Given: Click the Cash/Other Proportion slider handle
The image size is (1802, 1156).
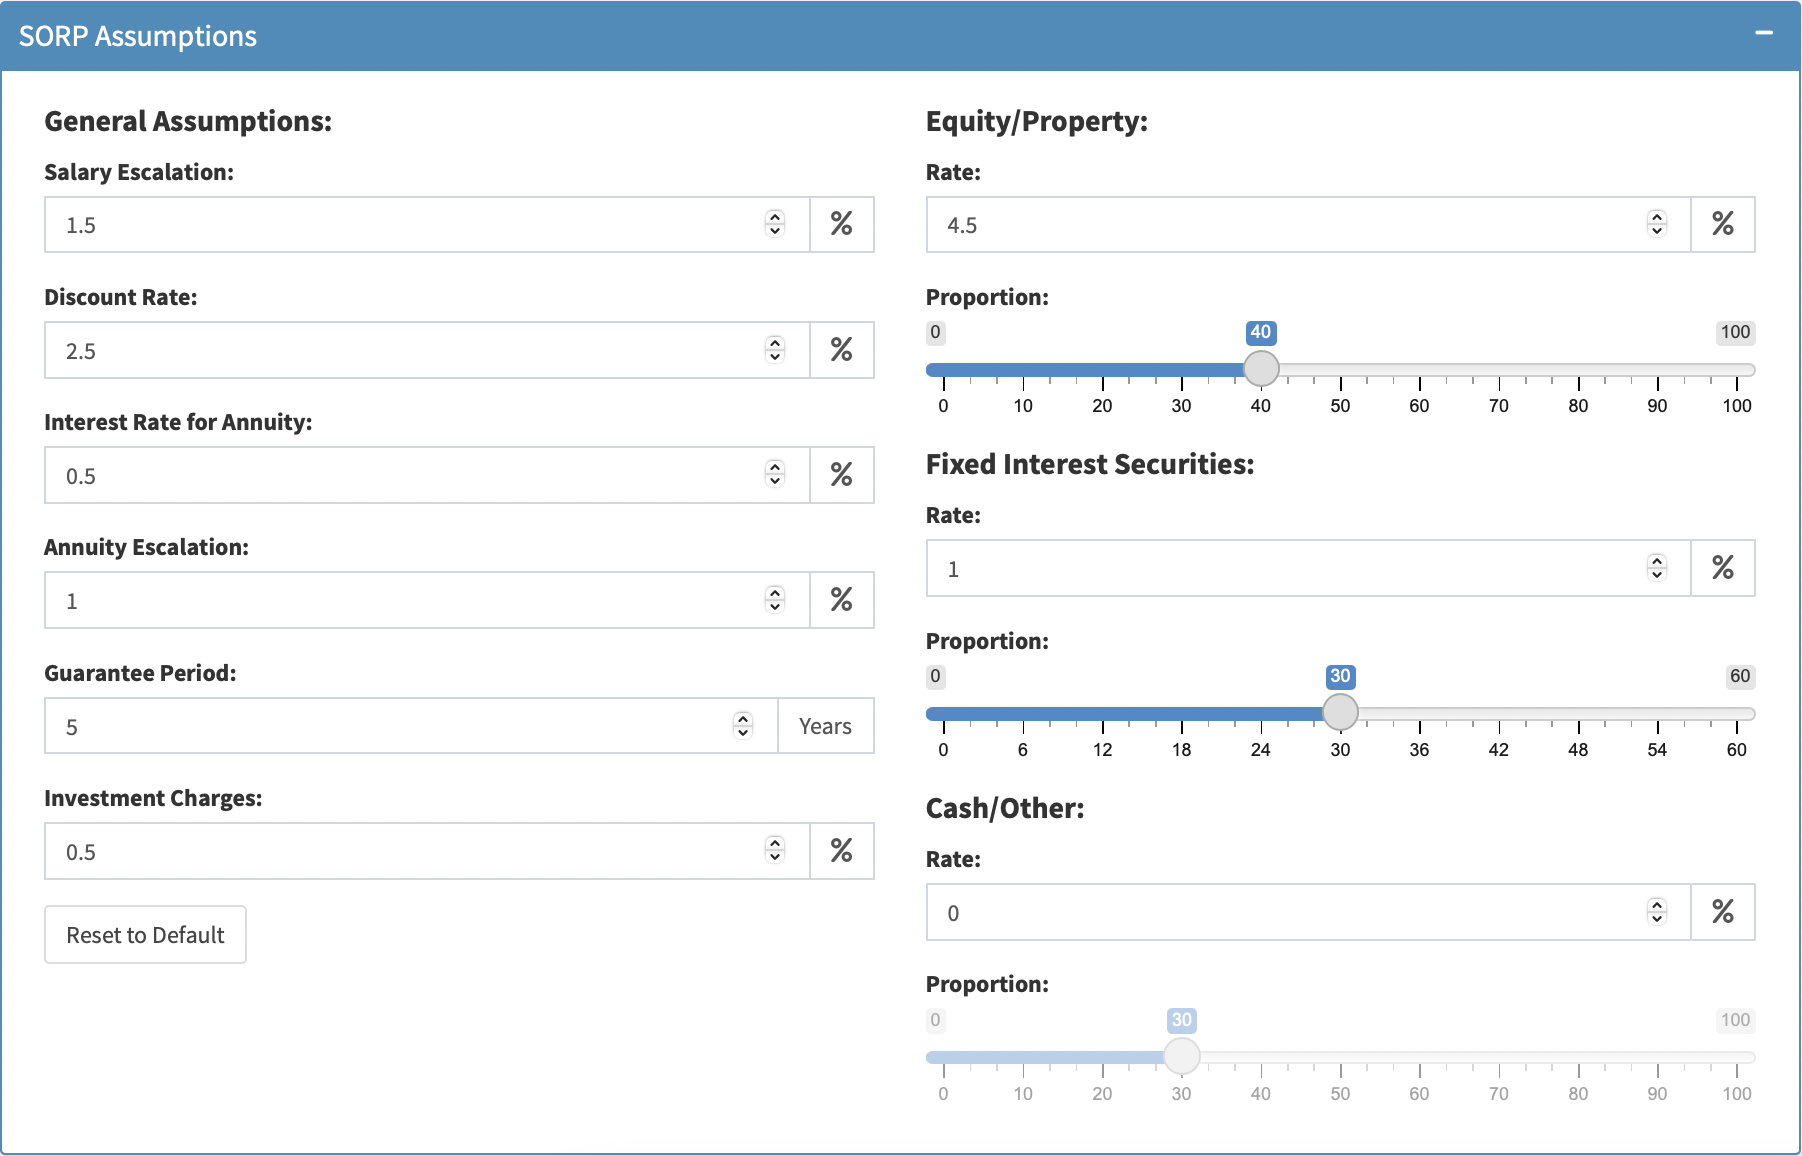Looking at the screenshot, I should [x=1182, y=1056].
